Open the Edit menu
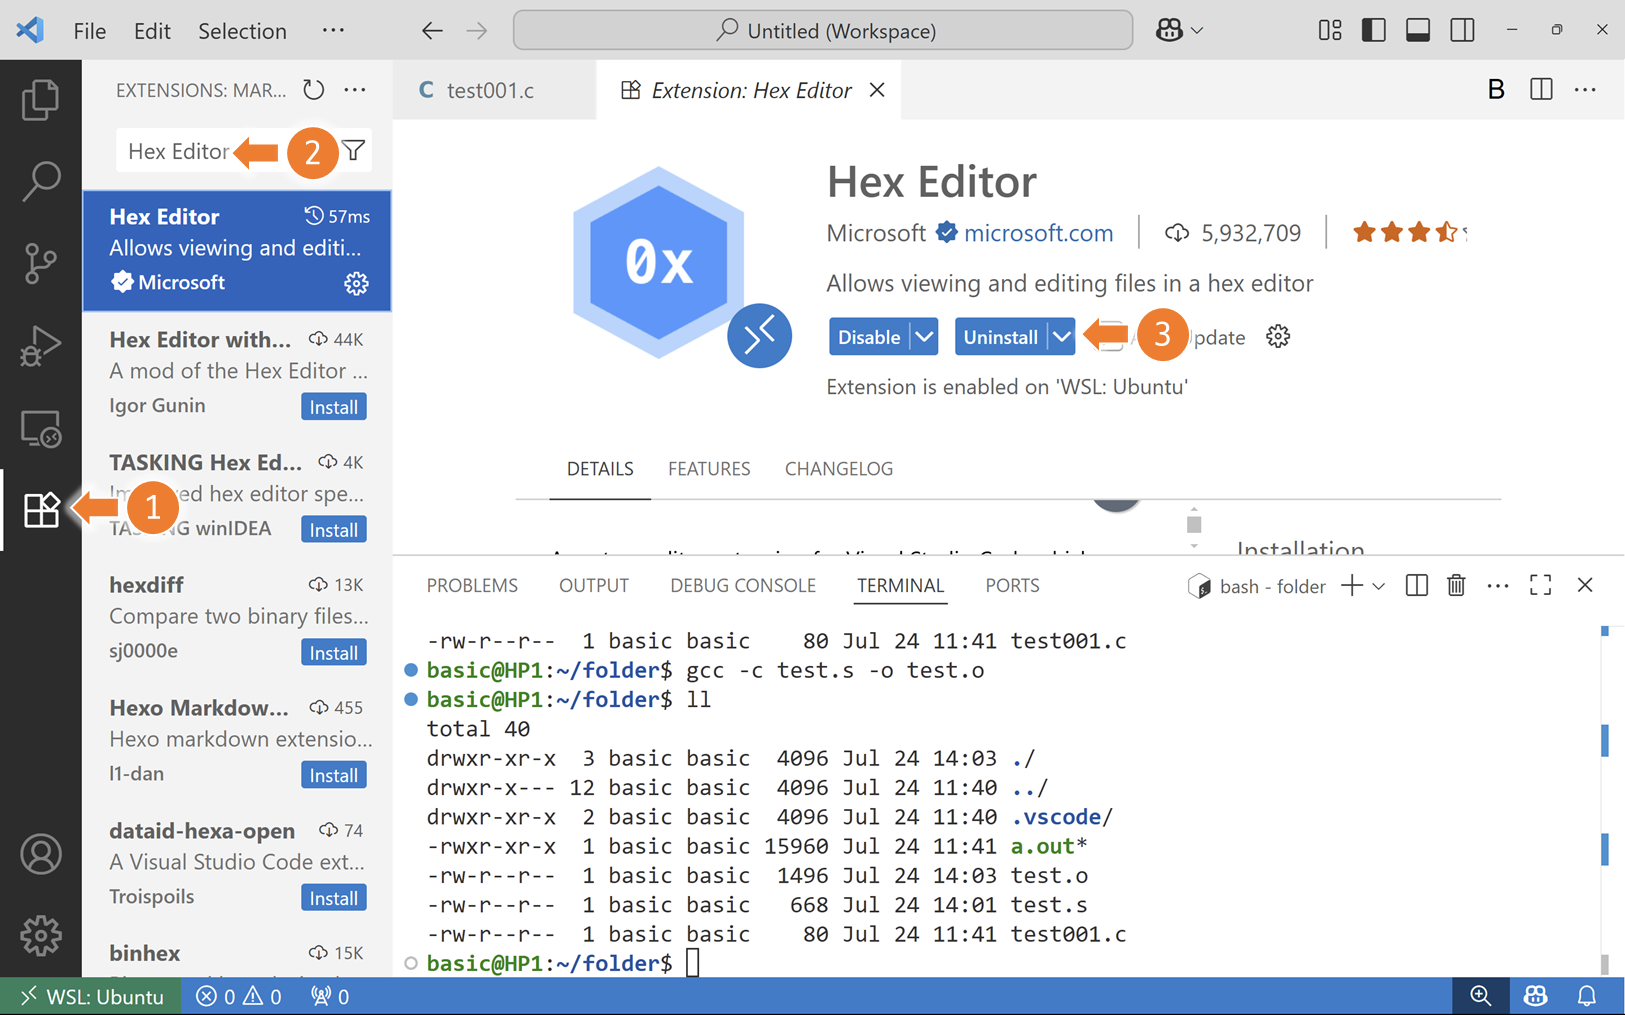This screenshot has width=1625, height=1015. pyautogui.click(x=152, y=31)
